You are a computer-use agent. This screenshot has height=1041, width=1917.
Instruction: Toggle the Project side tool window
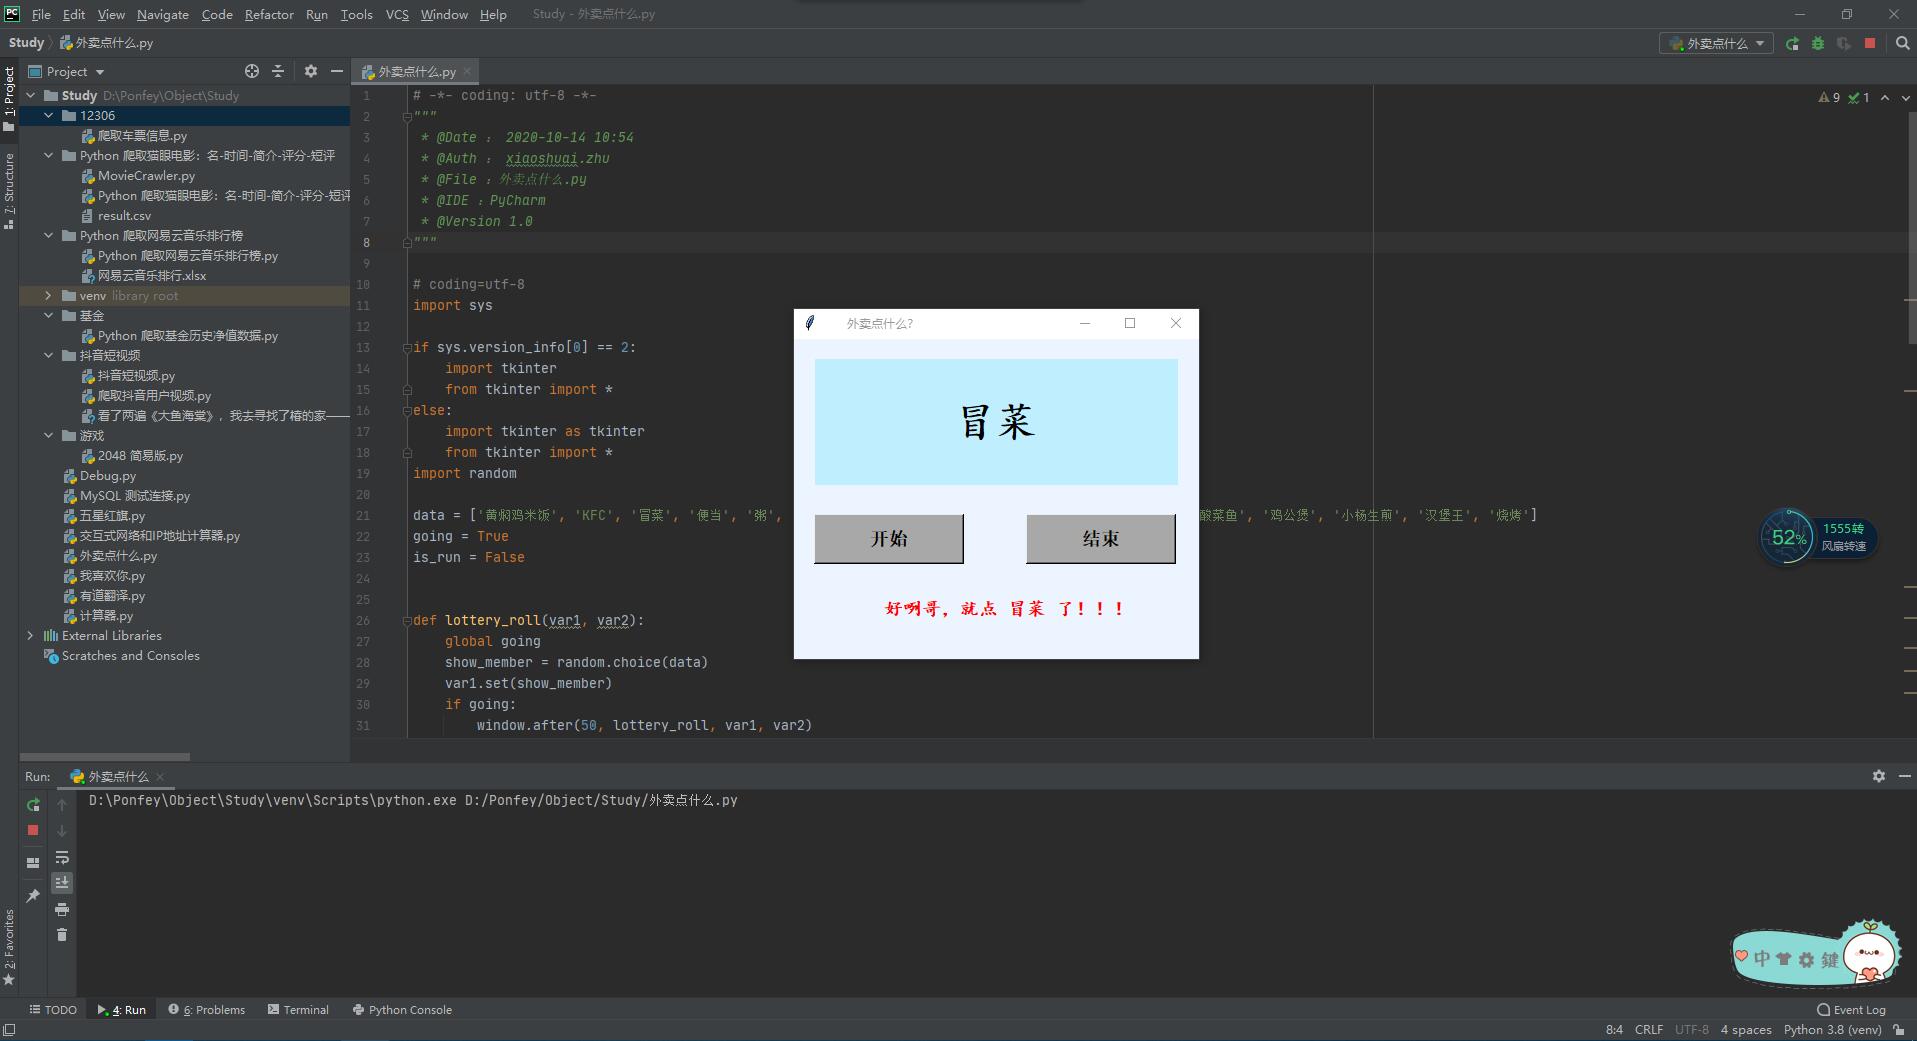[9, 98]
